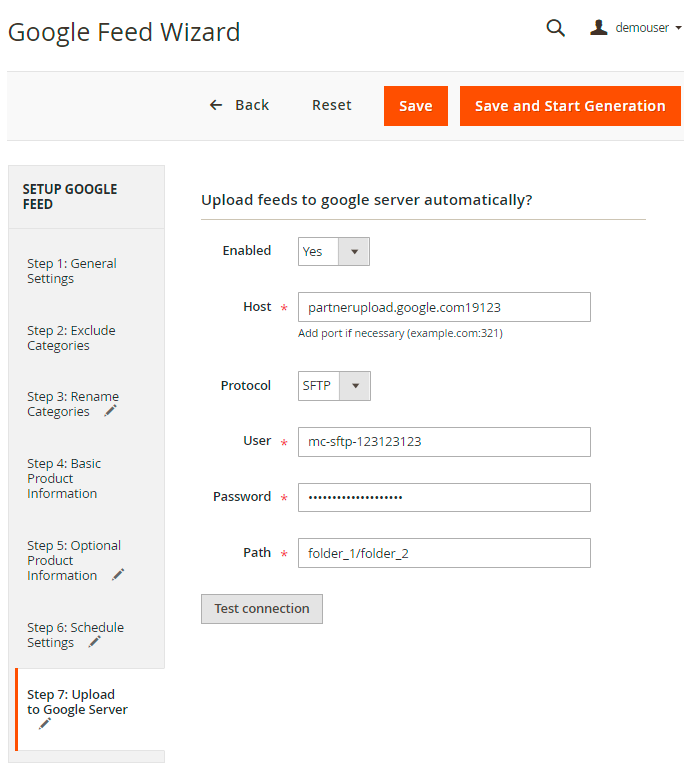Switch to Step 4: Basic Product Information

[64, 478]
